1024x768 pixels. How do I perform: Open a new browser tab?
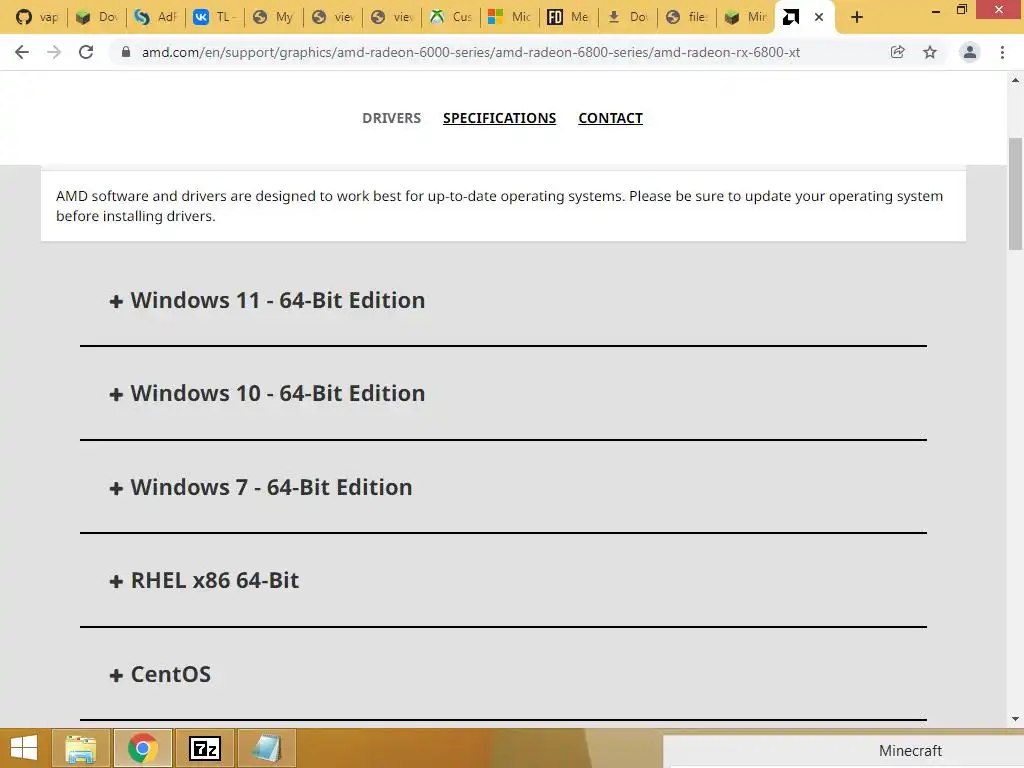857,17
